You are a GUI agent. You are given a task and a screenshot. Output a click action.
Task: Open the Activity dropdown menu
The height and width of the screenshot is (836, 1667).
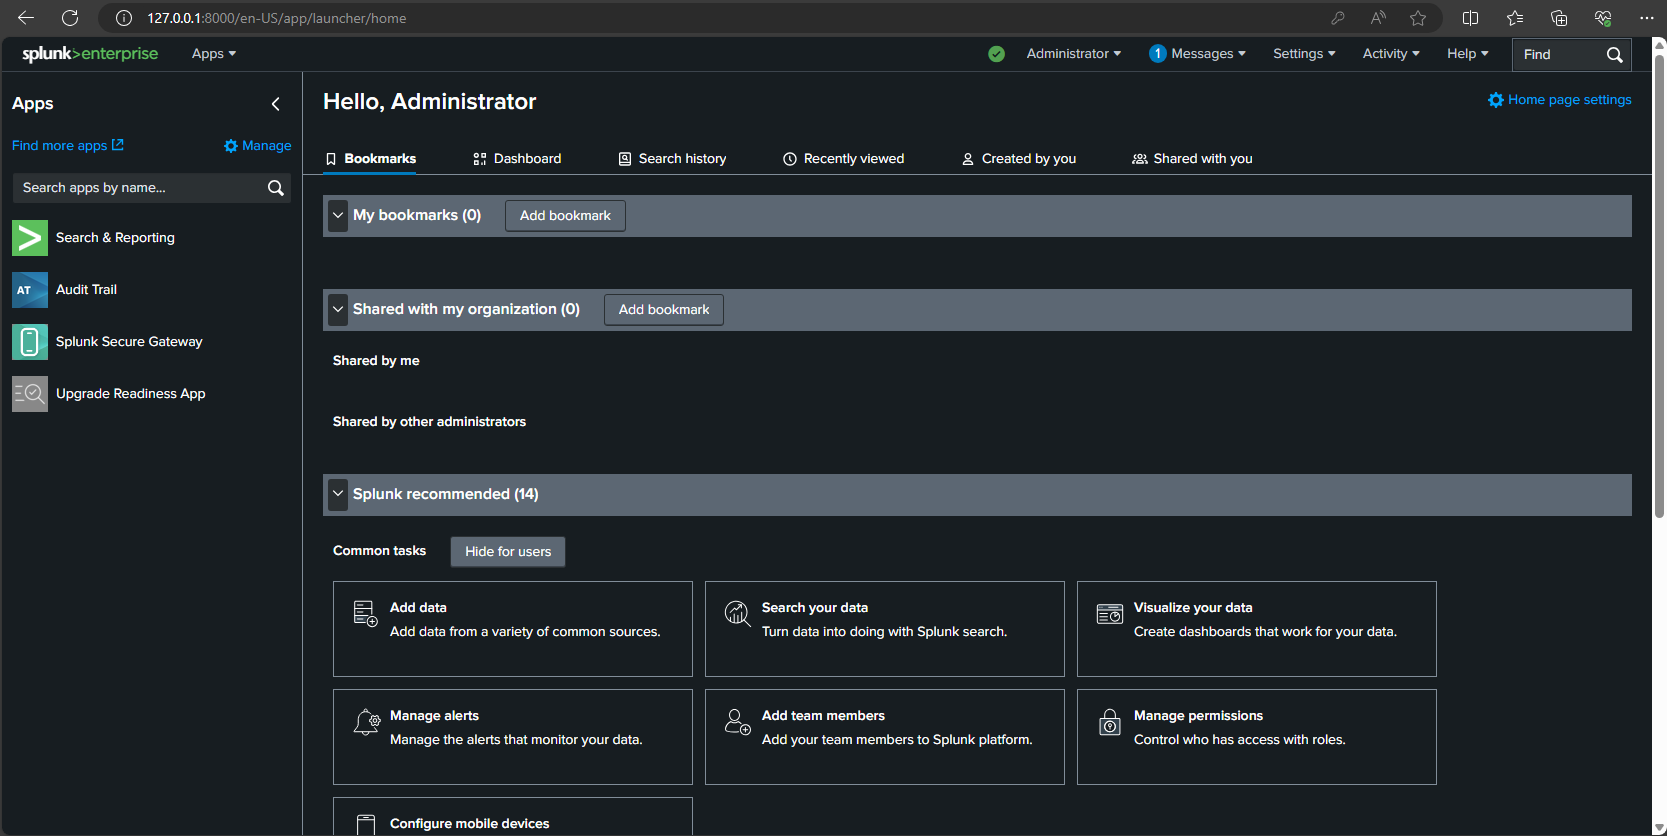point(1391,54)
